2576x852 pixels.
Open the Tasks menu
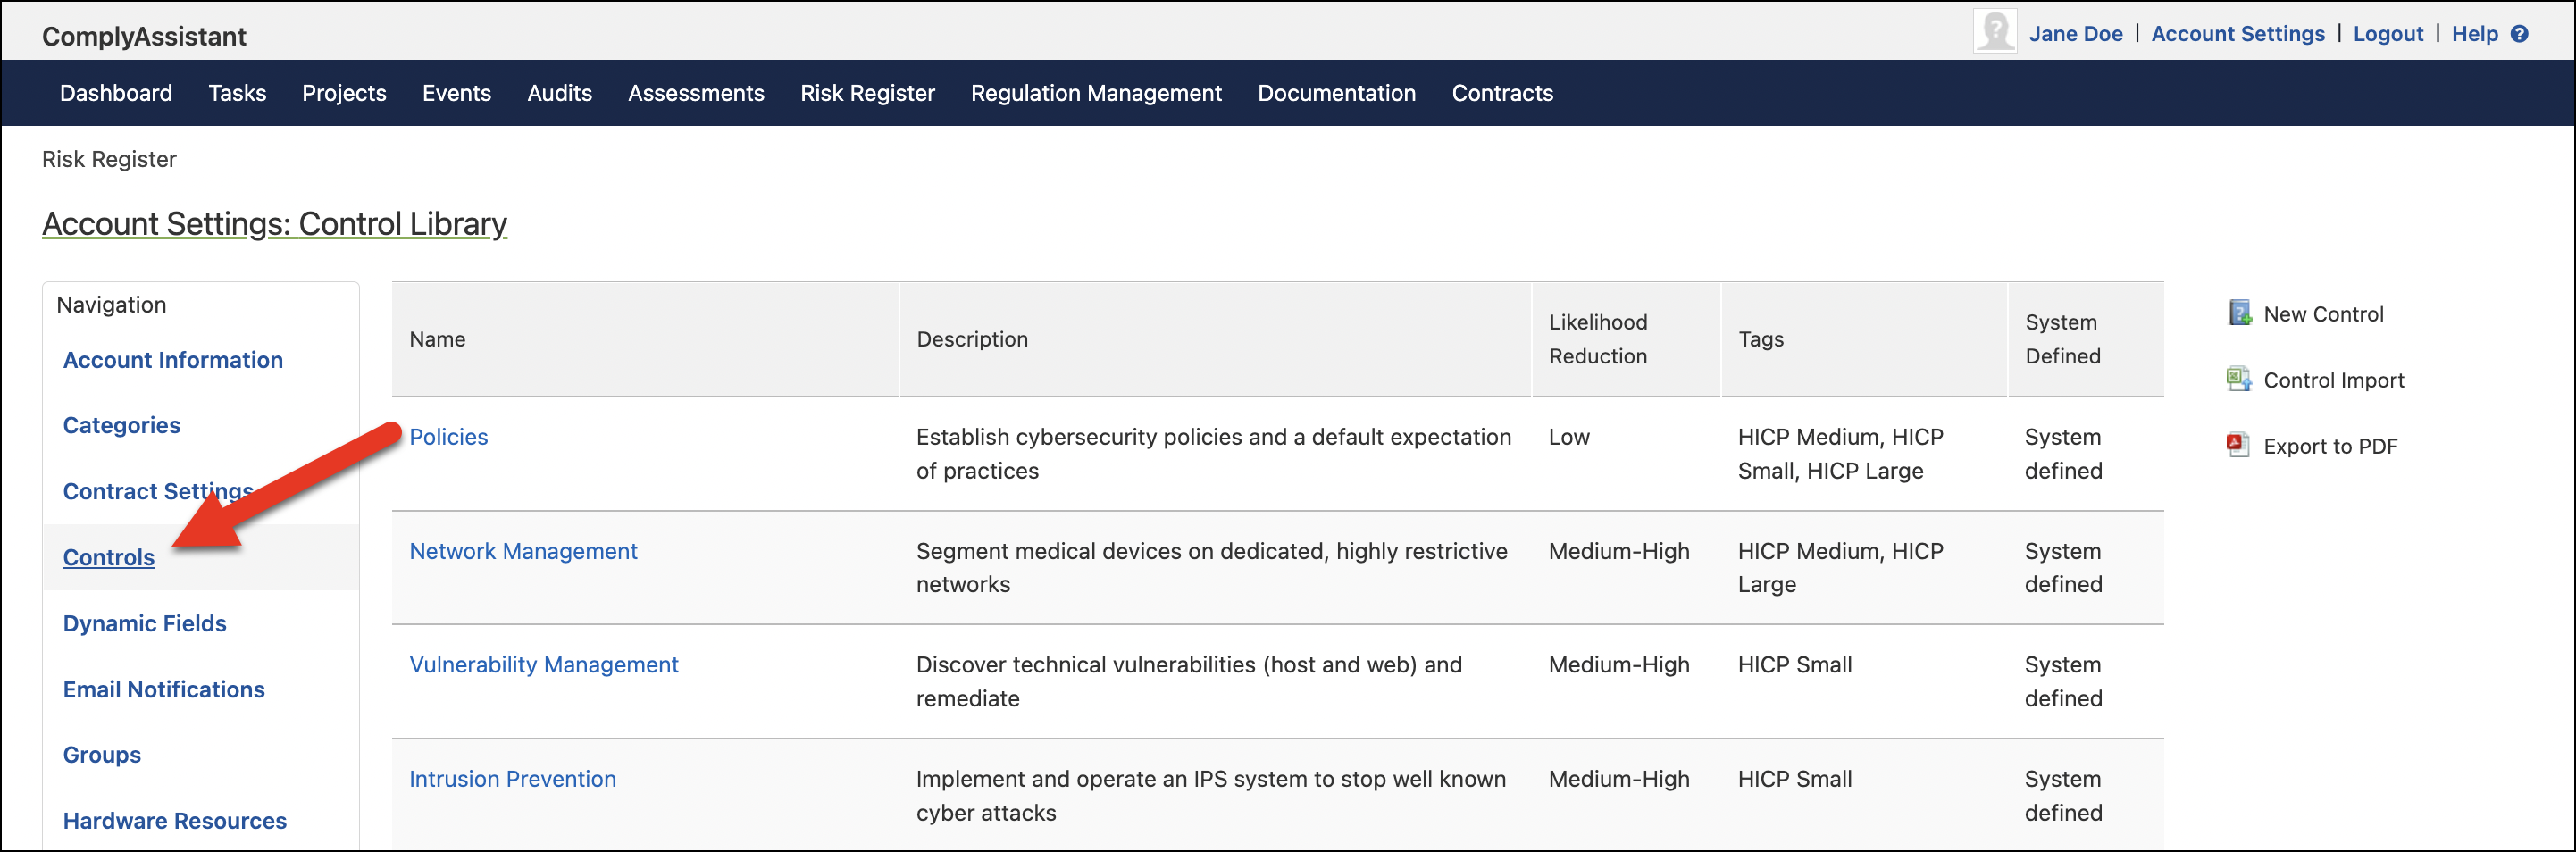[237, 93]
